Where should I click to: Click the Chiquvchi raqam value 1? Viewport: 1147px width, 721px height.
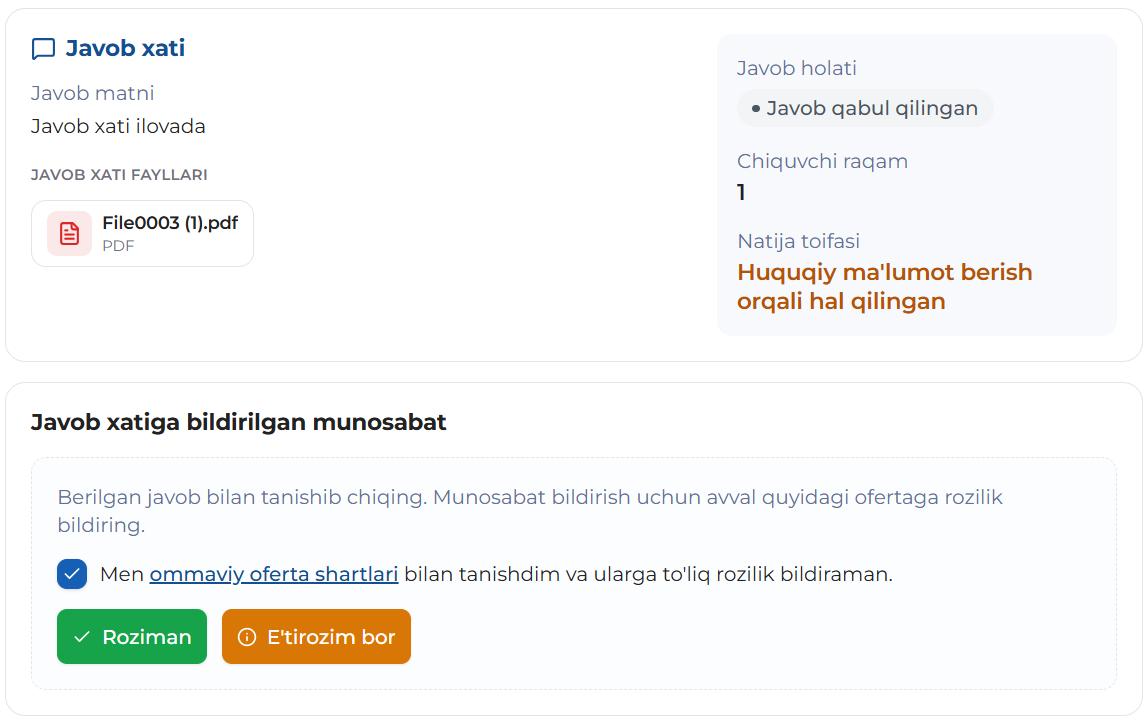tap(741, 192)
